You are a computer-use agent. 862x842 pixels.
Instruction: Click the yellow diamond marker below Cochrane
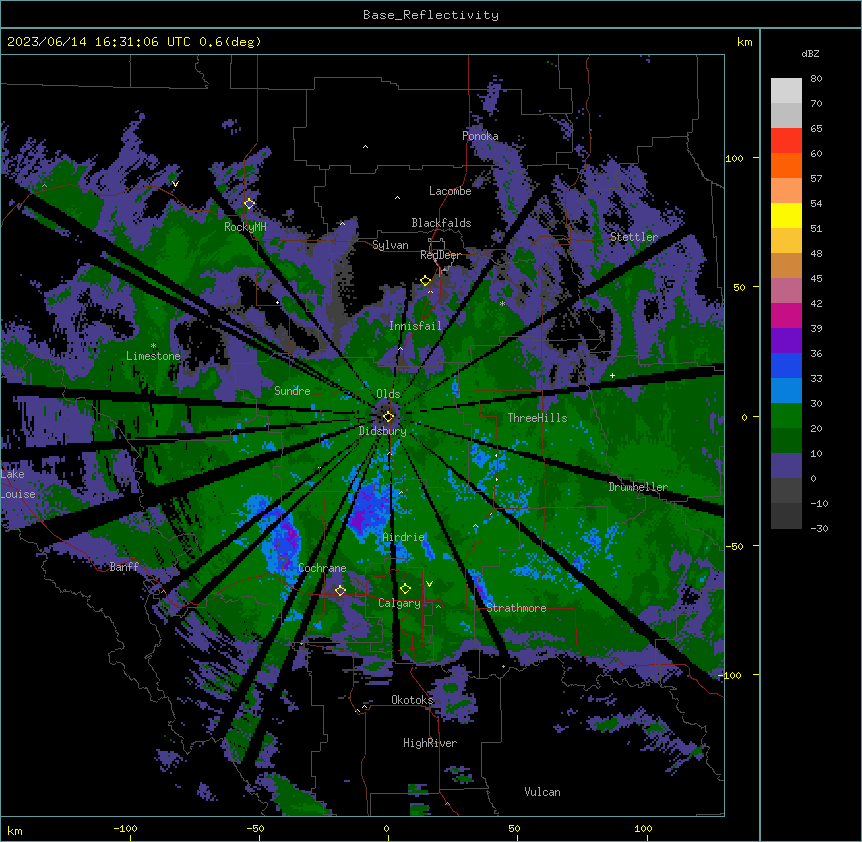[340, 591]
